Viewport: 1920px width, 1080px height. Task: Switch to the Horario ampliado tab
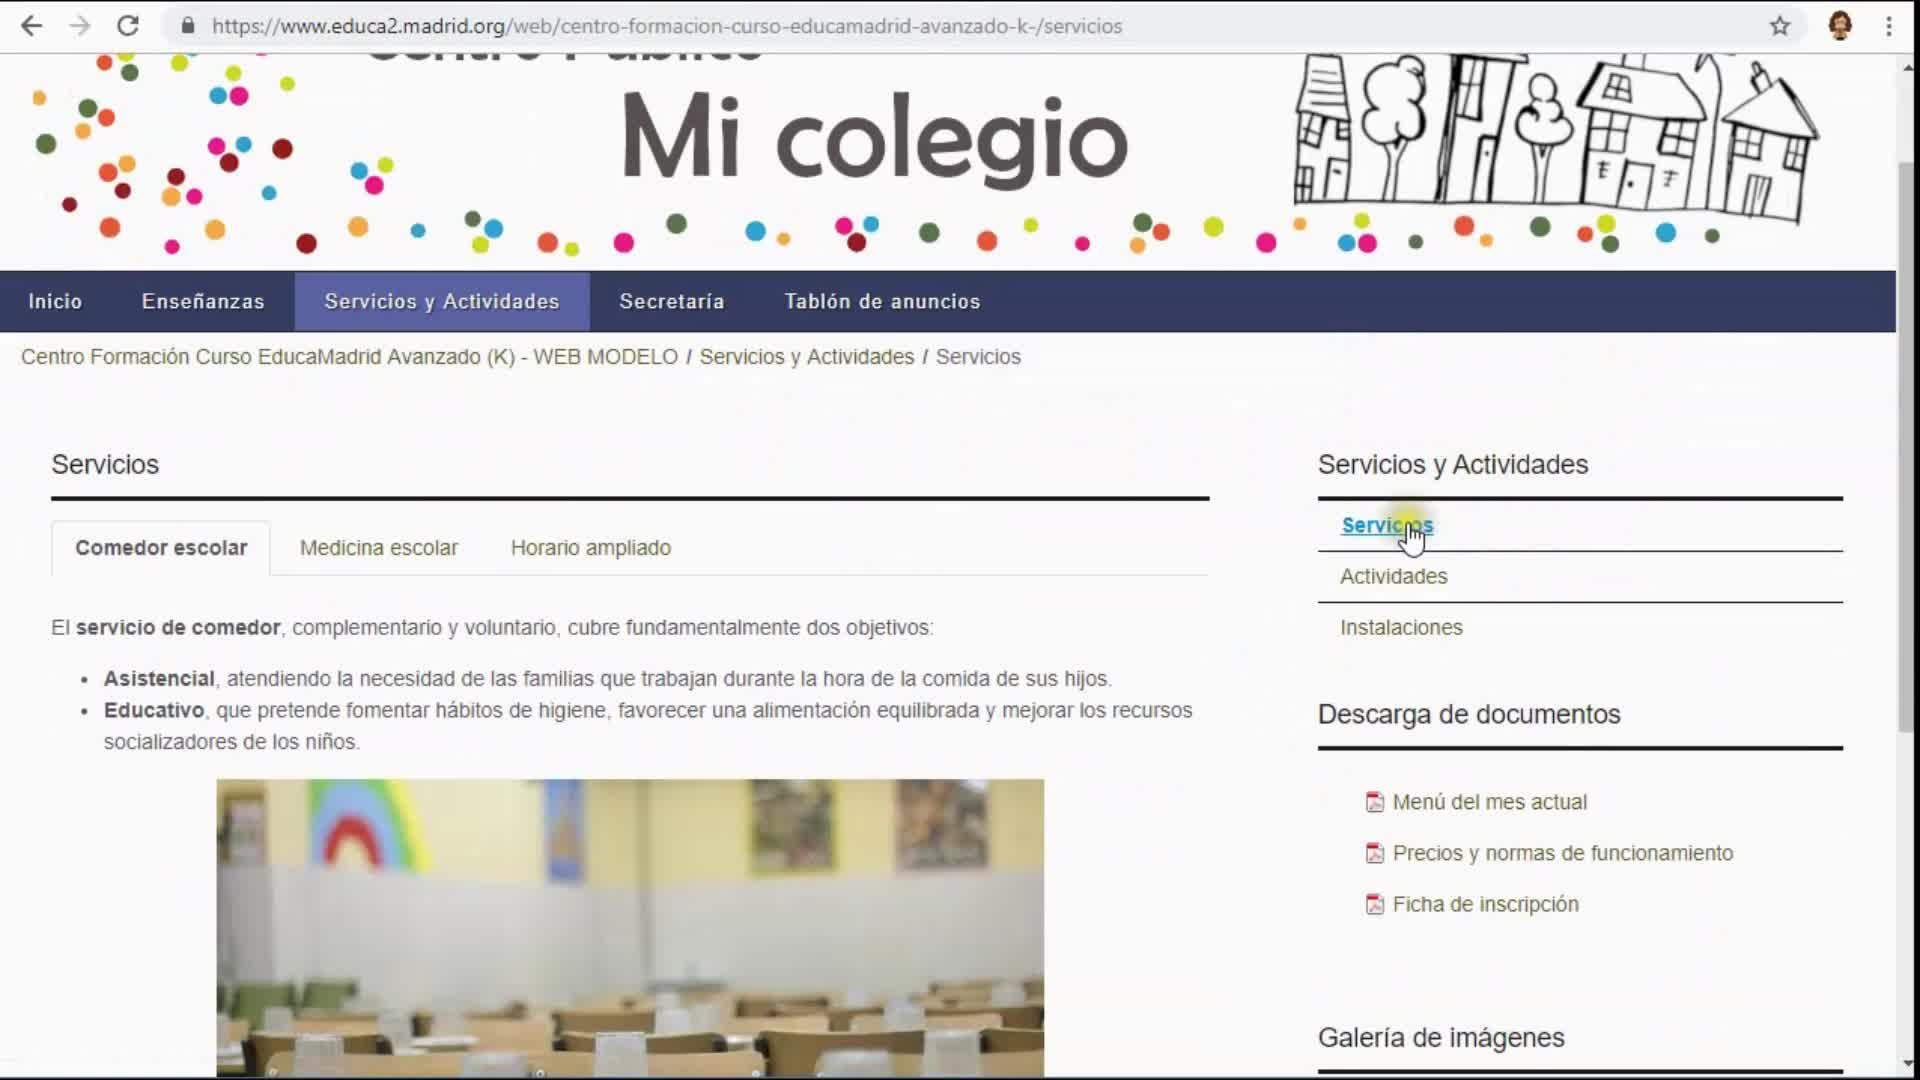pos(591,548)
